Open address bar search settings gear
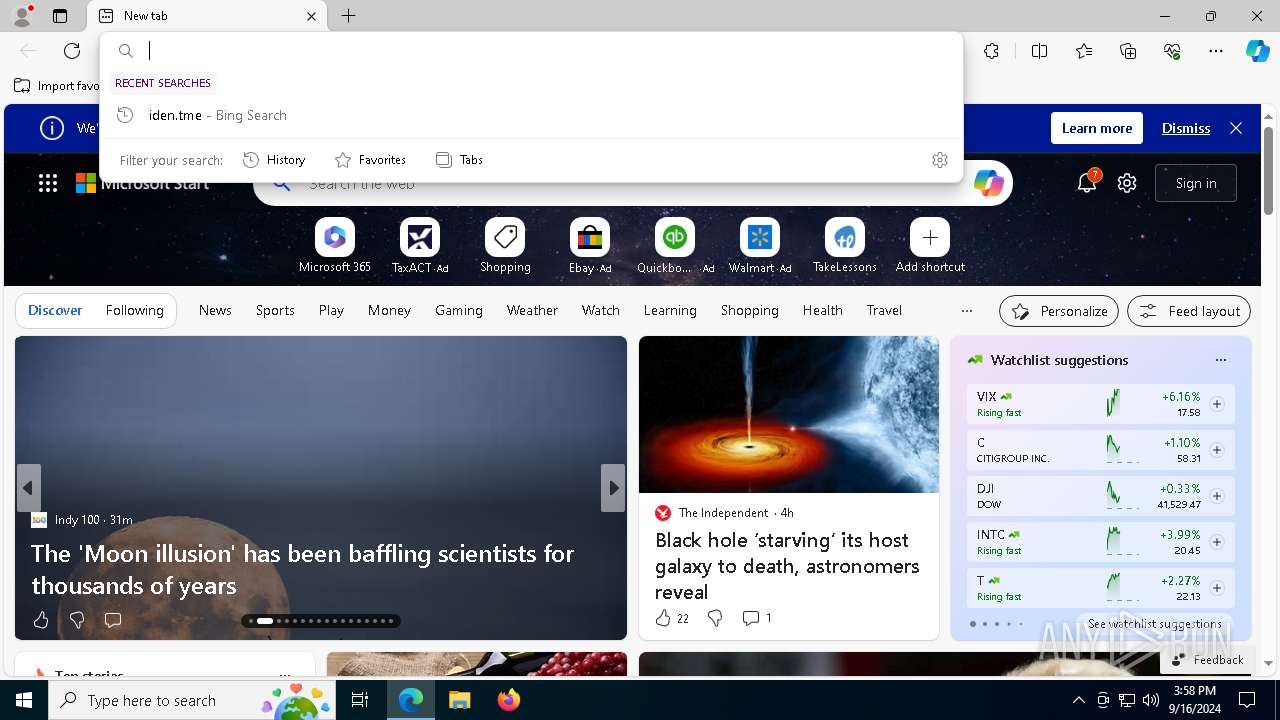Screen dimensions: 1280x720 (940, 160)
